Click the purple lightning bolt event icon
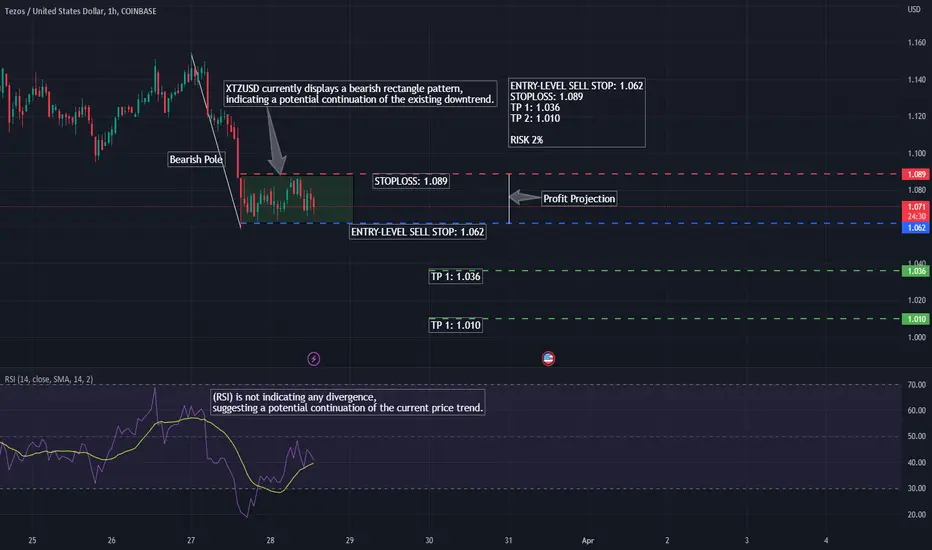 [313, 359]
